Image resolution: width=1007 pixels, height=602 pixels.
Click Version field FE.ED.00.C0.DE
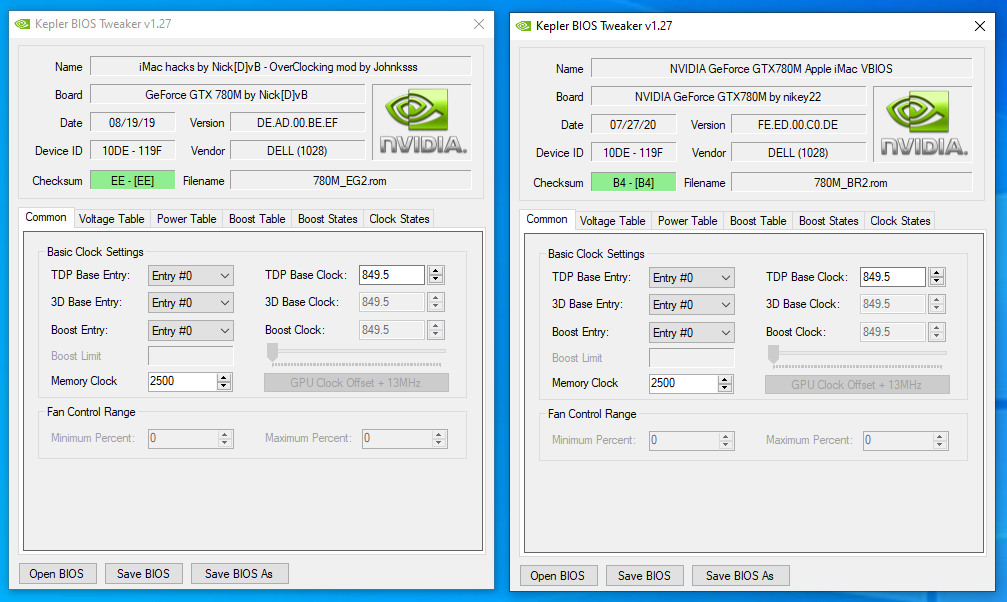pos(799,125)
